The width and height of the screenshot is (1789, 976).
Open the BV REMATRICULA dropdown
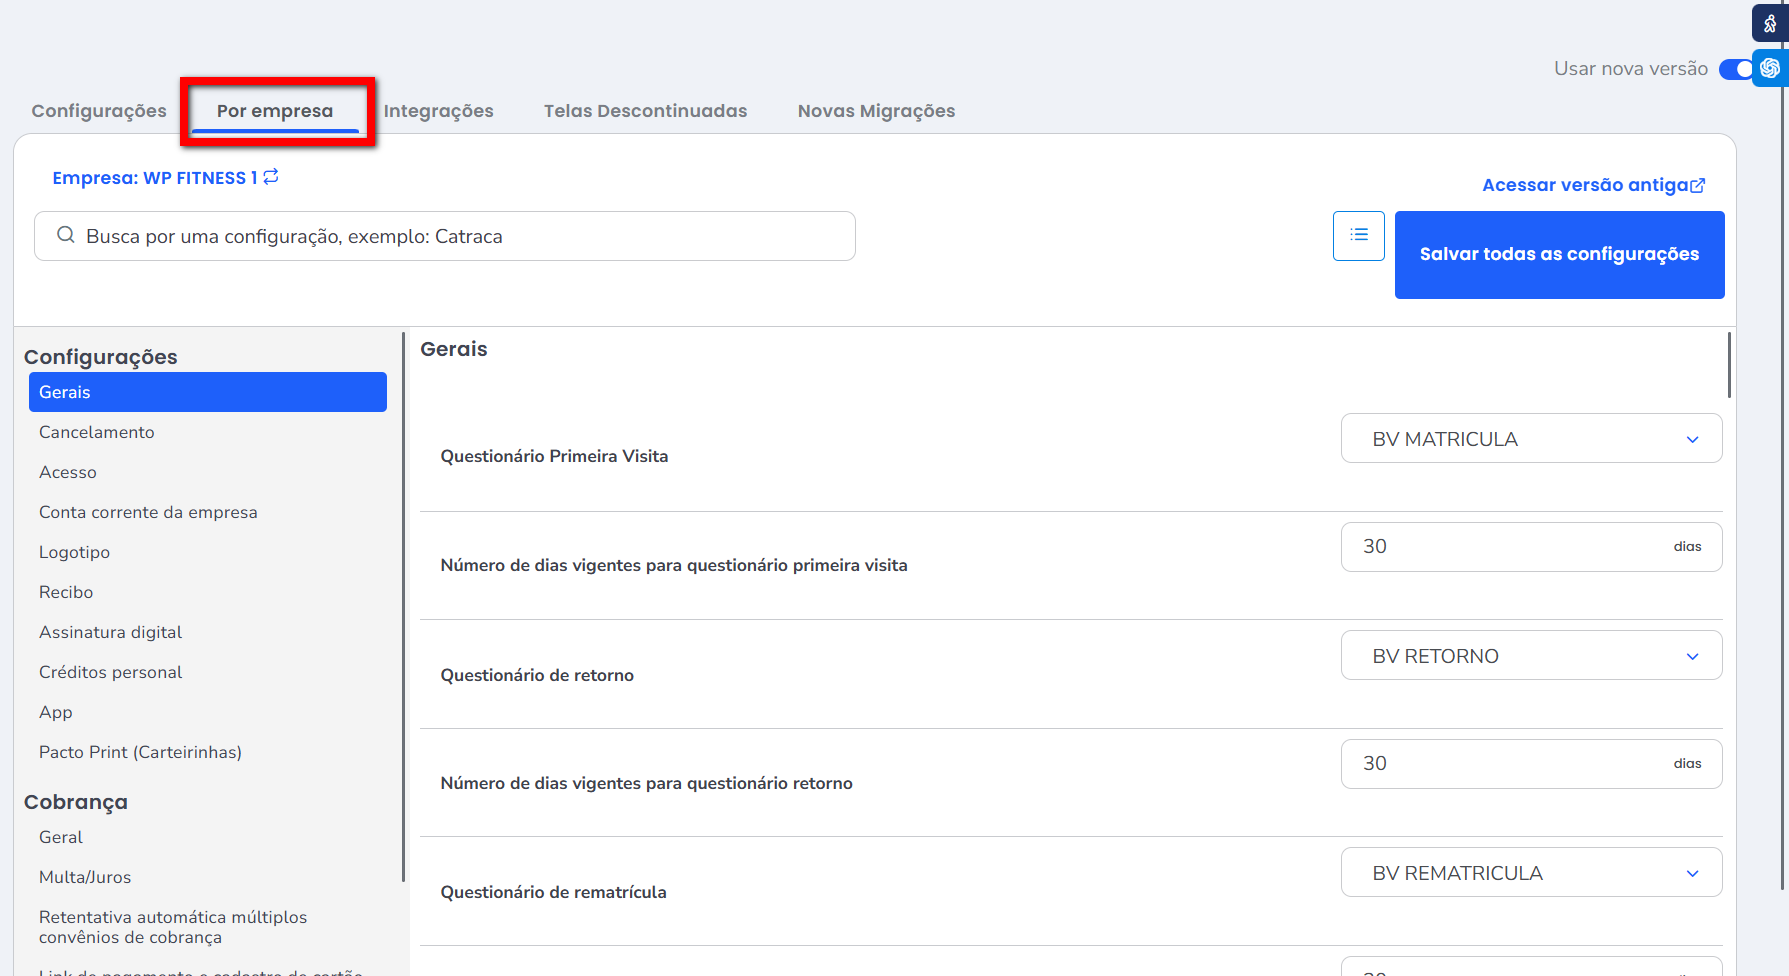coord(1531,873)
